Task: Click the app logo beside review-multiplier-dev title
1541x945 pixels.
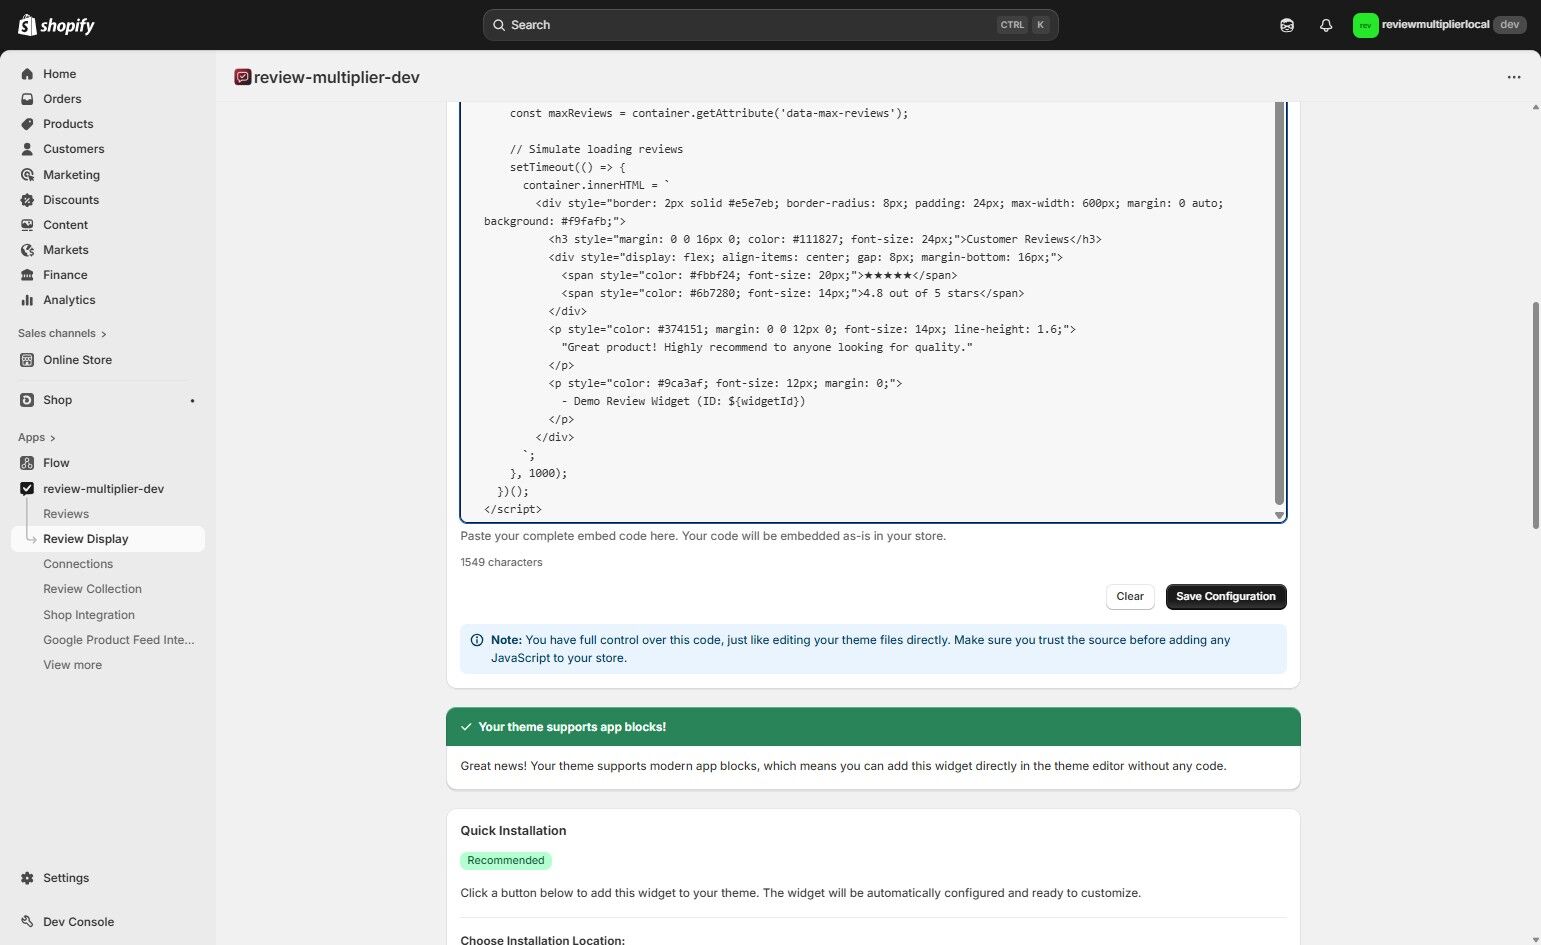Action: [242, 77]
